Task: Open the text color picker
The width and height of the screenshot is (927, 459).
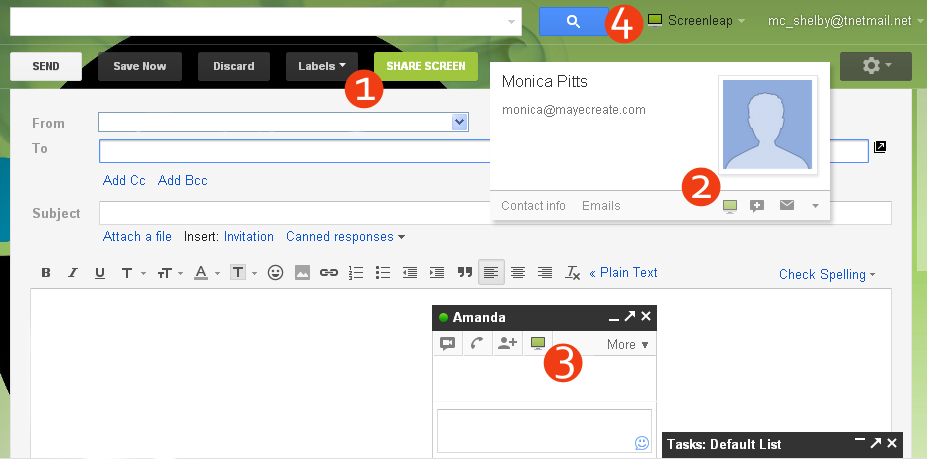Action: pos(207,273)
